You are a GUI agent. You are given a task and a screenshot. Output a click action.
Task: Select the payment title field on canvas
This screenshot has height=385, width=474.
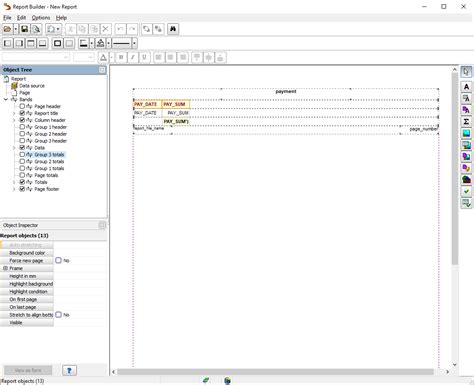coord(286,91)
